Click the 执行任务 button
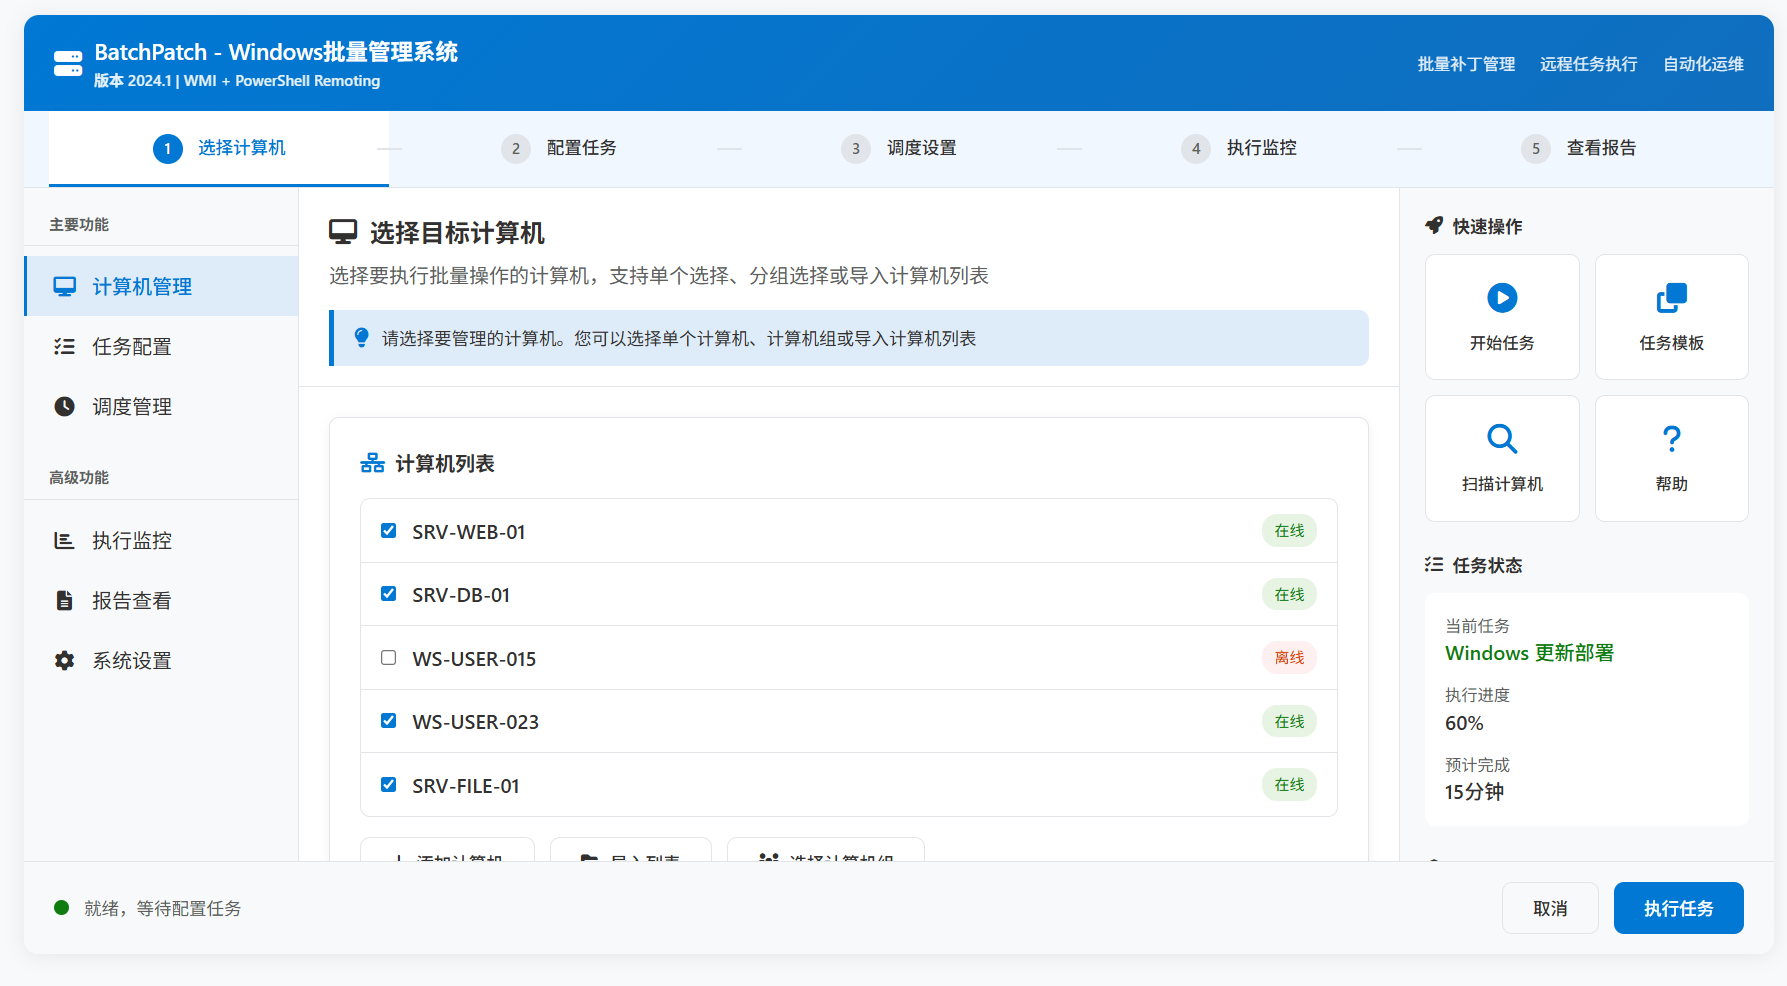 [x=1679, y=908]
